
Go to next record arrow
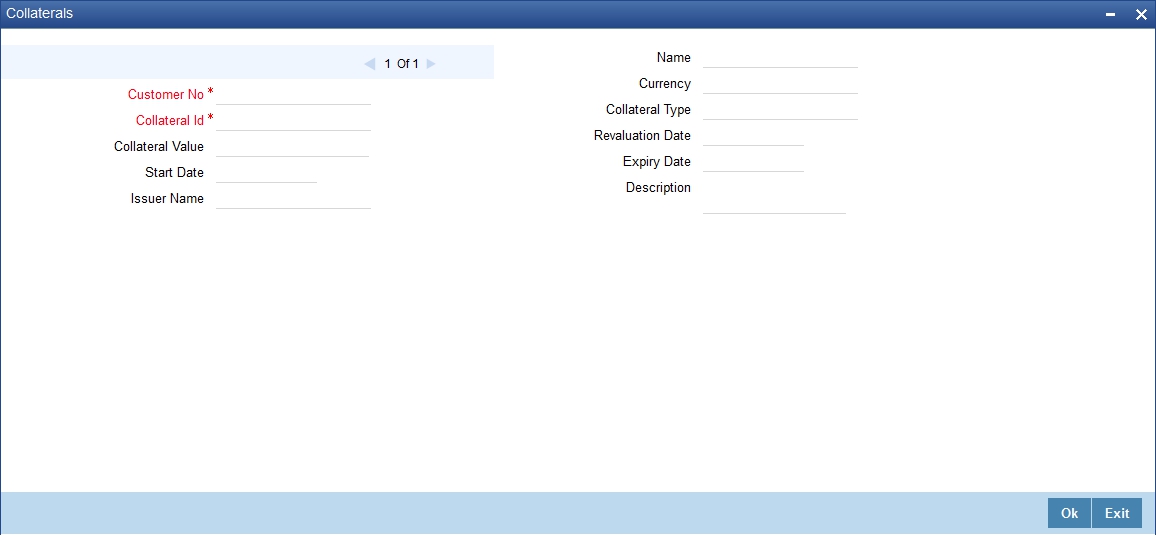click(431, 64)
